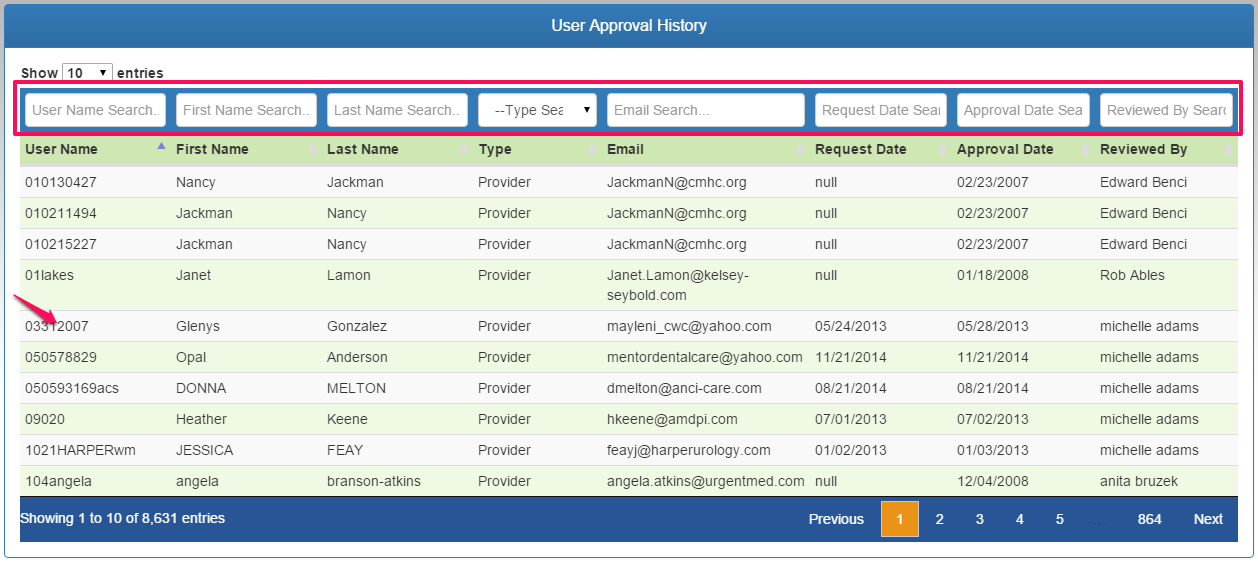This screenshot has width=1258, height=562.
Task: Click the Approval Date Search field
Action: (1023, 110)
